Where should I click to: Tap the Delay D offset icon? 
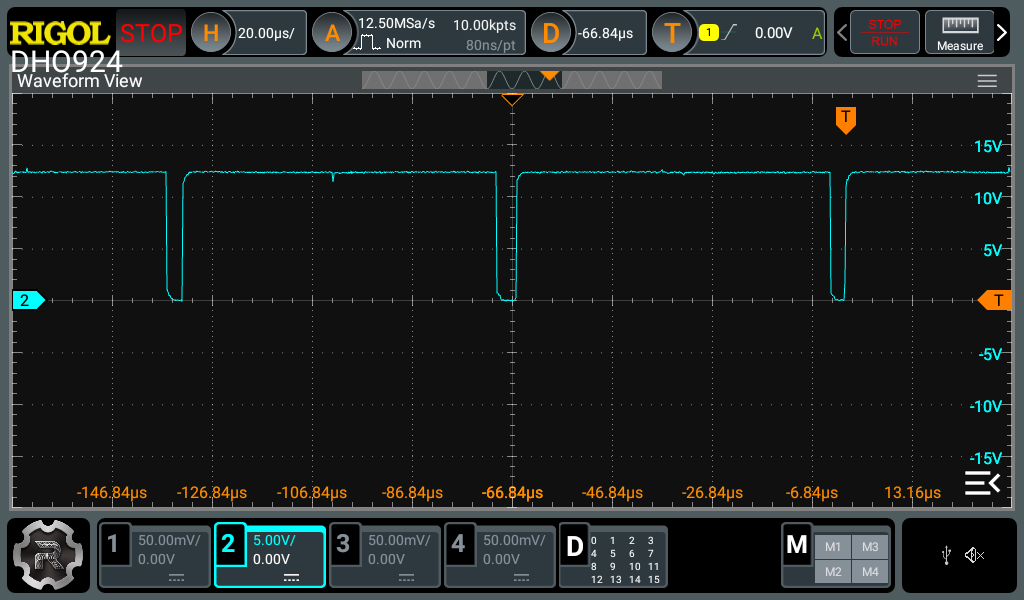[550, 33]
